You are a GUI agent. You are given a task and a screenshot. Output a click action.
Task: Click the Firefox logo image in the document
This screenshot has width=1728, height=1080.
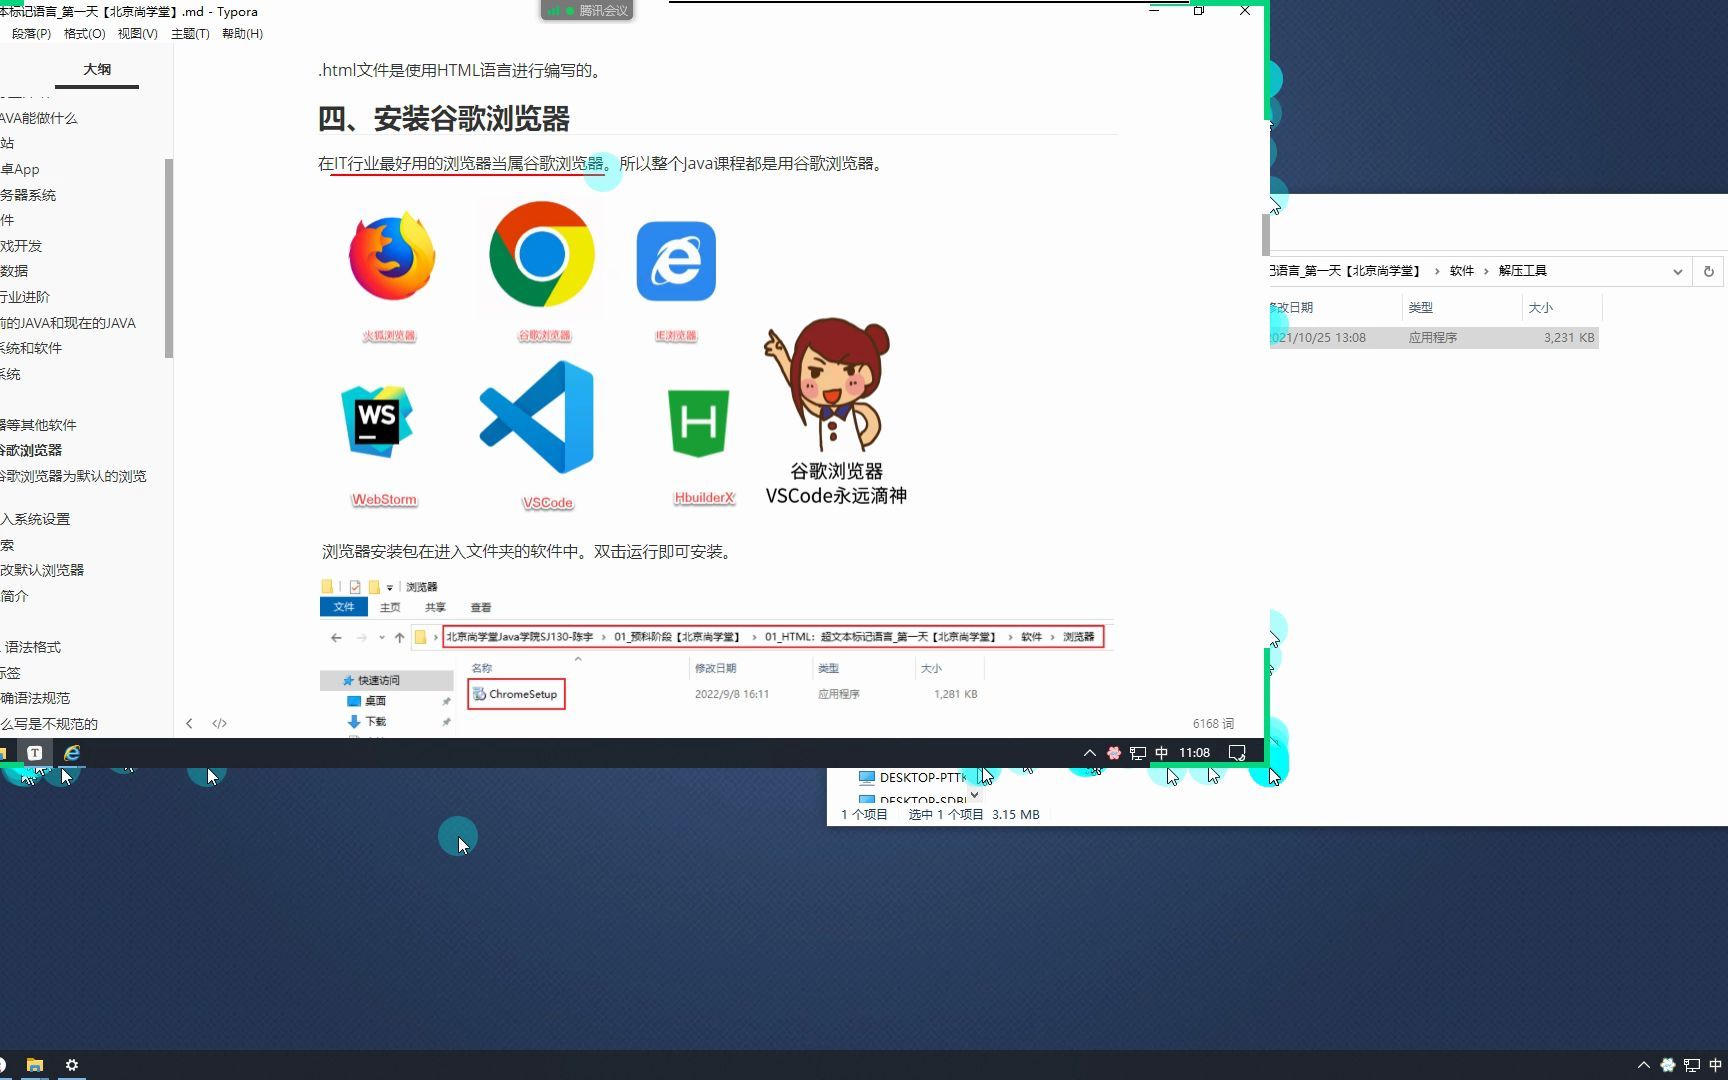pyautogui.click(x=392, y=256)
